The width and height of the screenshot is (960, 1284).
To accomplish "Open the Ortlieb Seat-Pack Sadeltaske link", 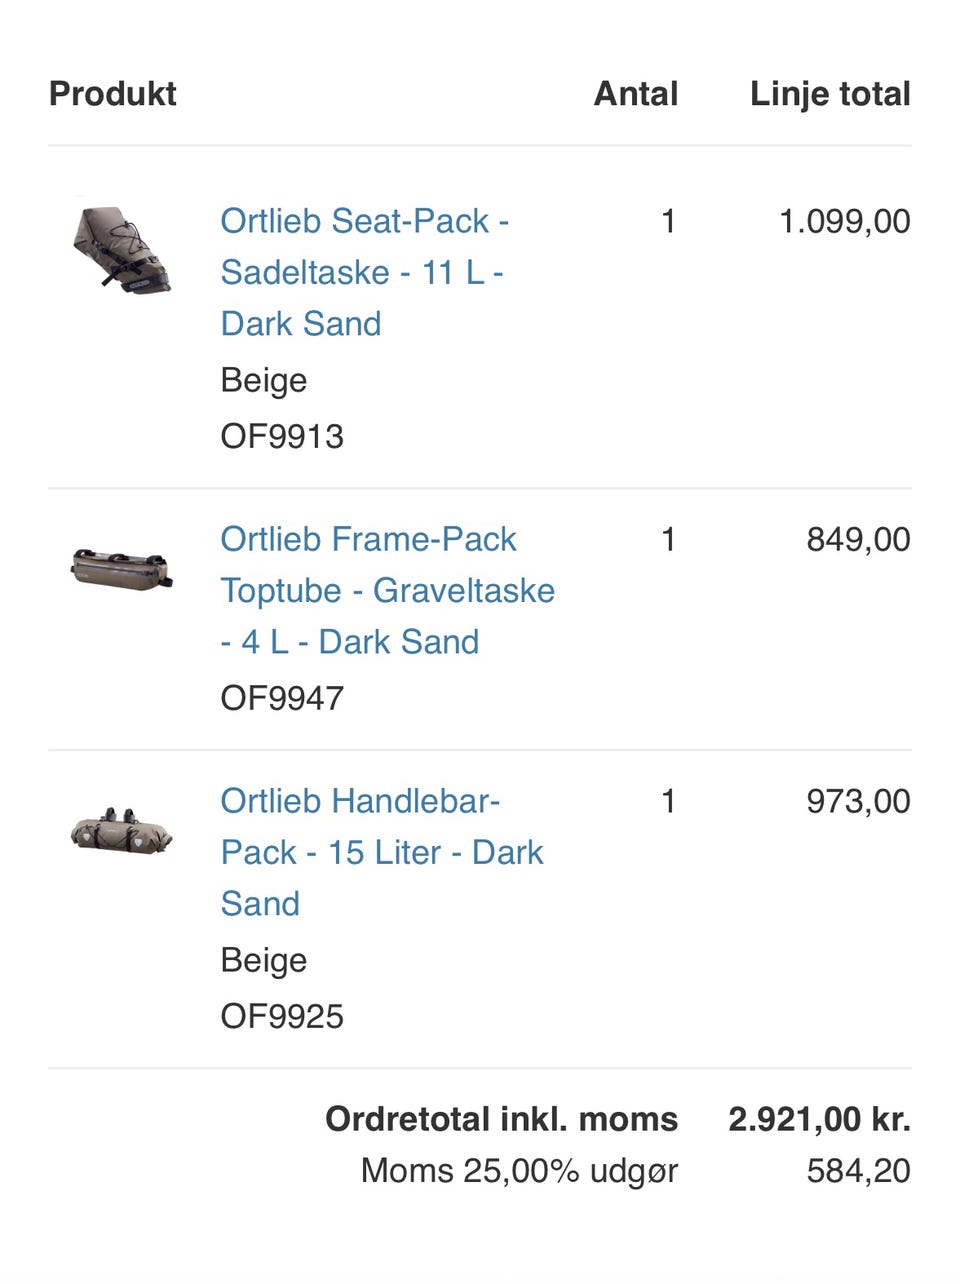I will coord(364,272).
